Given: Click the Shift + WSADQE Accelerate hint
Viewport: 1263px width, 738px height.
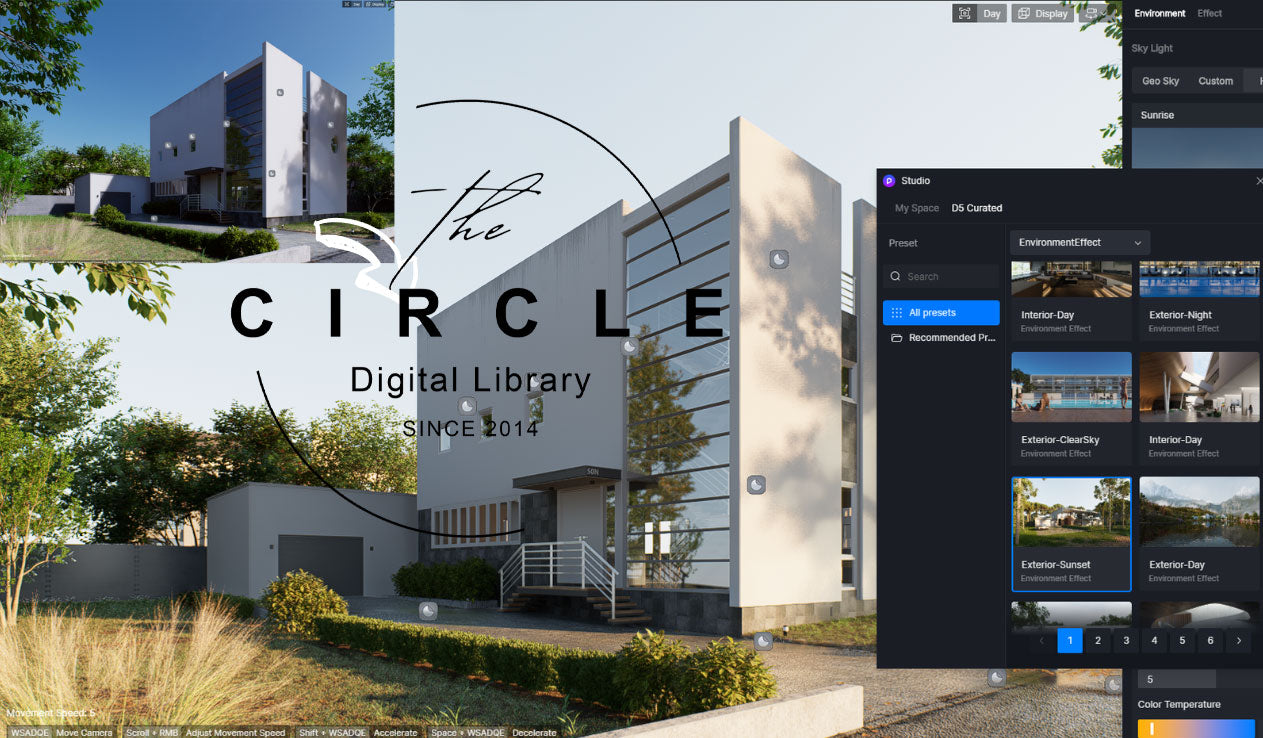Looking at the screenshot, I should pos(358,733).
